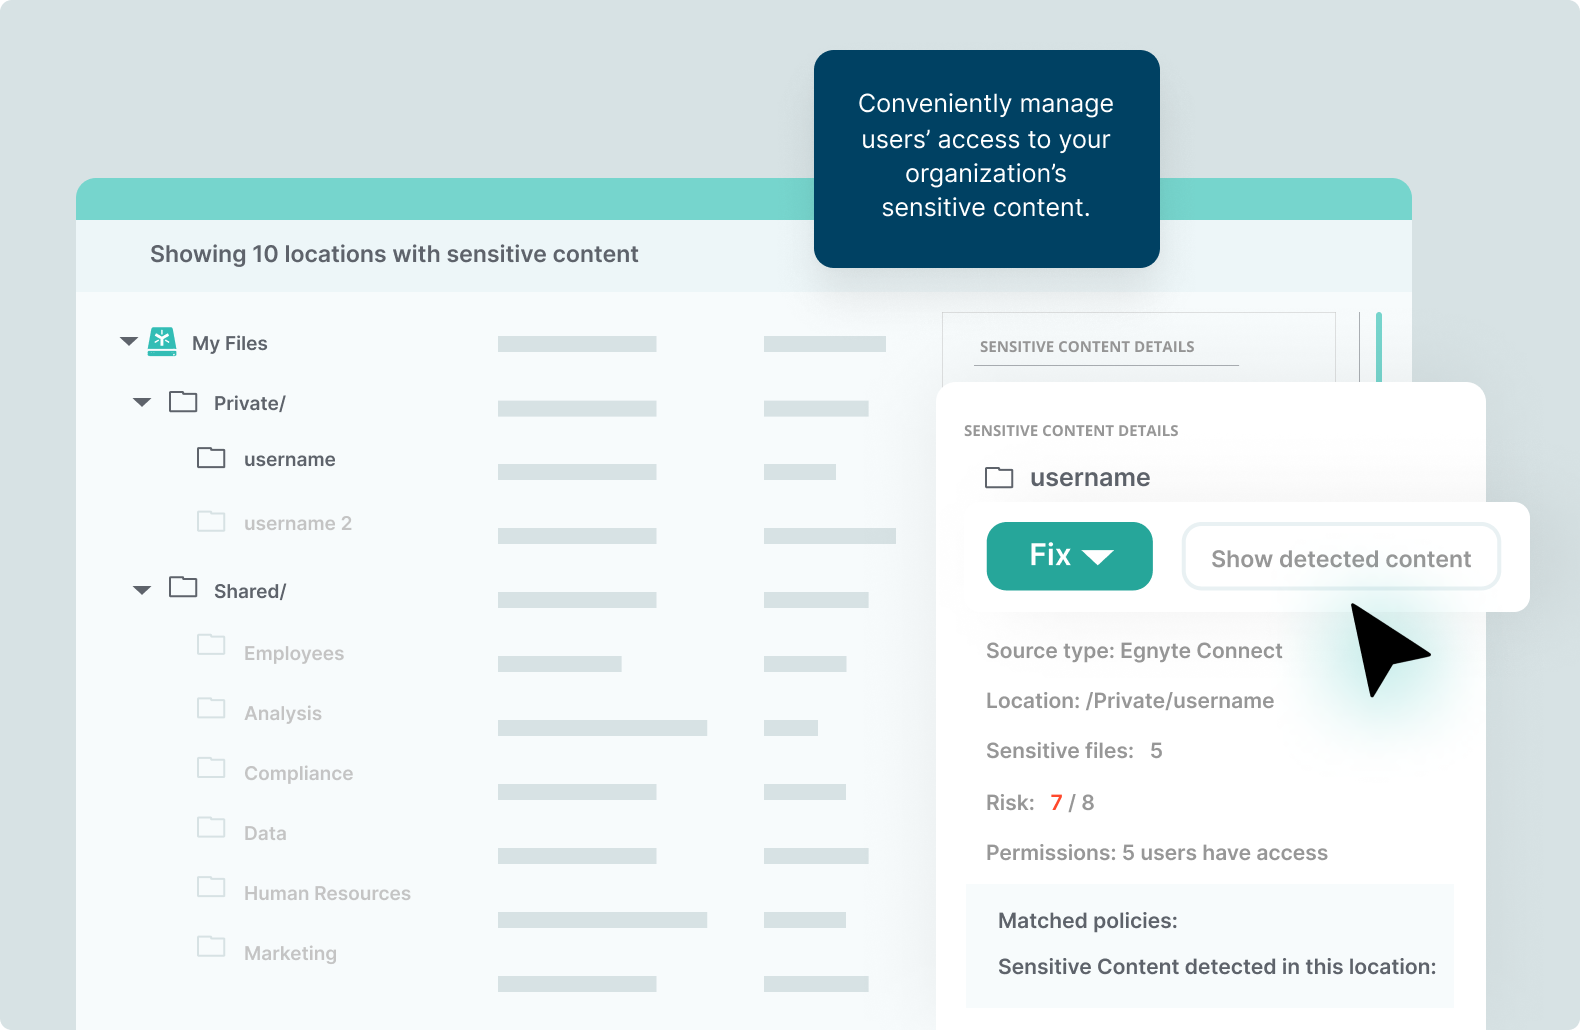This screenshot has width=1580, height=1030.
Task: Click the Matched policies section
Action: pos(1088,921)
